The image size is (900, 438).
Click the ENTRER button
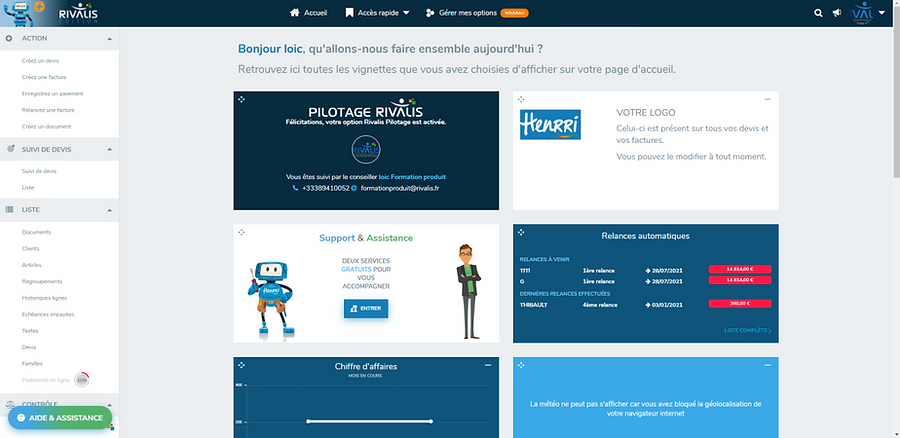(366, 308)
